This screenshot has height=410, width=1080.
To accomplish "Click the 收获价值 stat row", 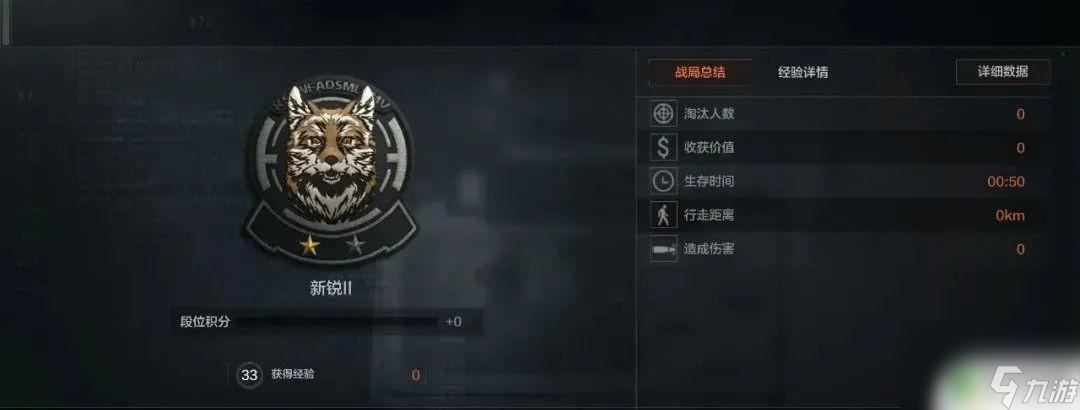I will point(850,147).
